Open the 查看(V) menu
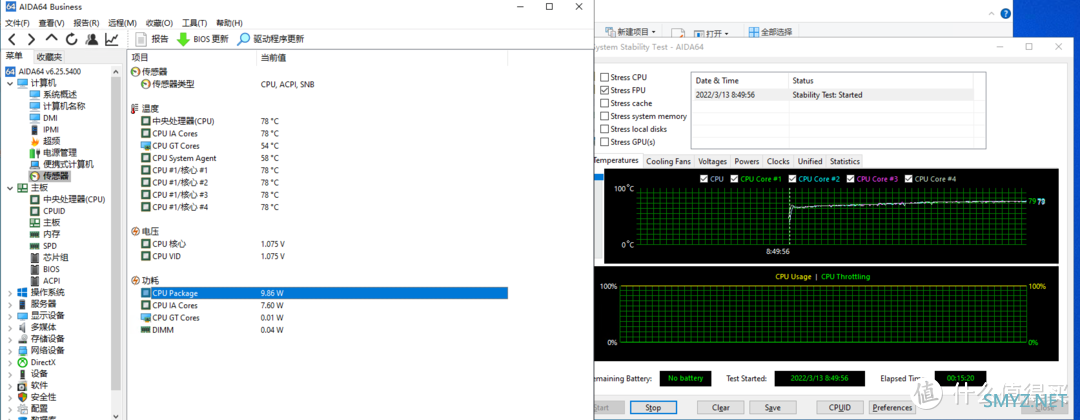Screen dimensions: 1080x420 (x=52, y=23)
